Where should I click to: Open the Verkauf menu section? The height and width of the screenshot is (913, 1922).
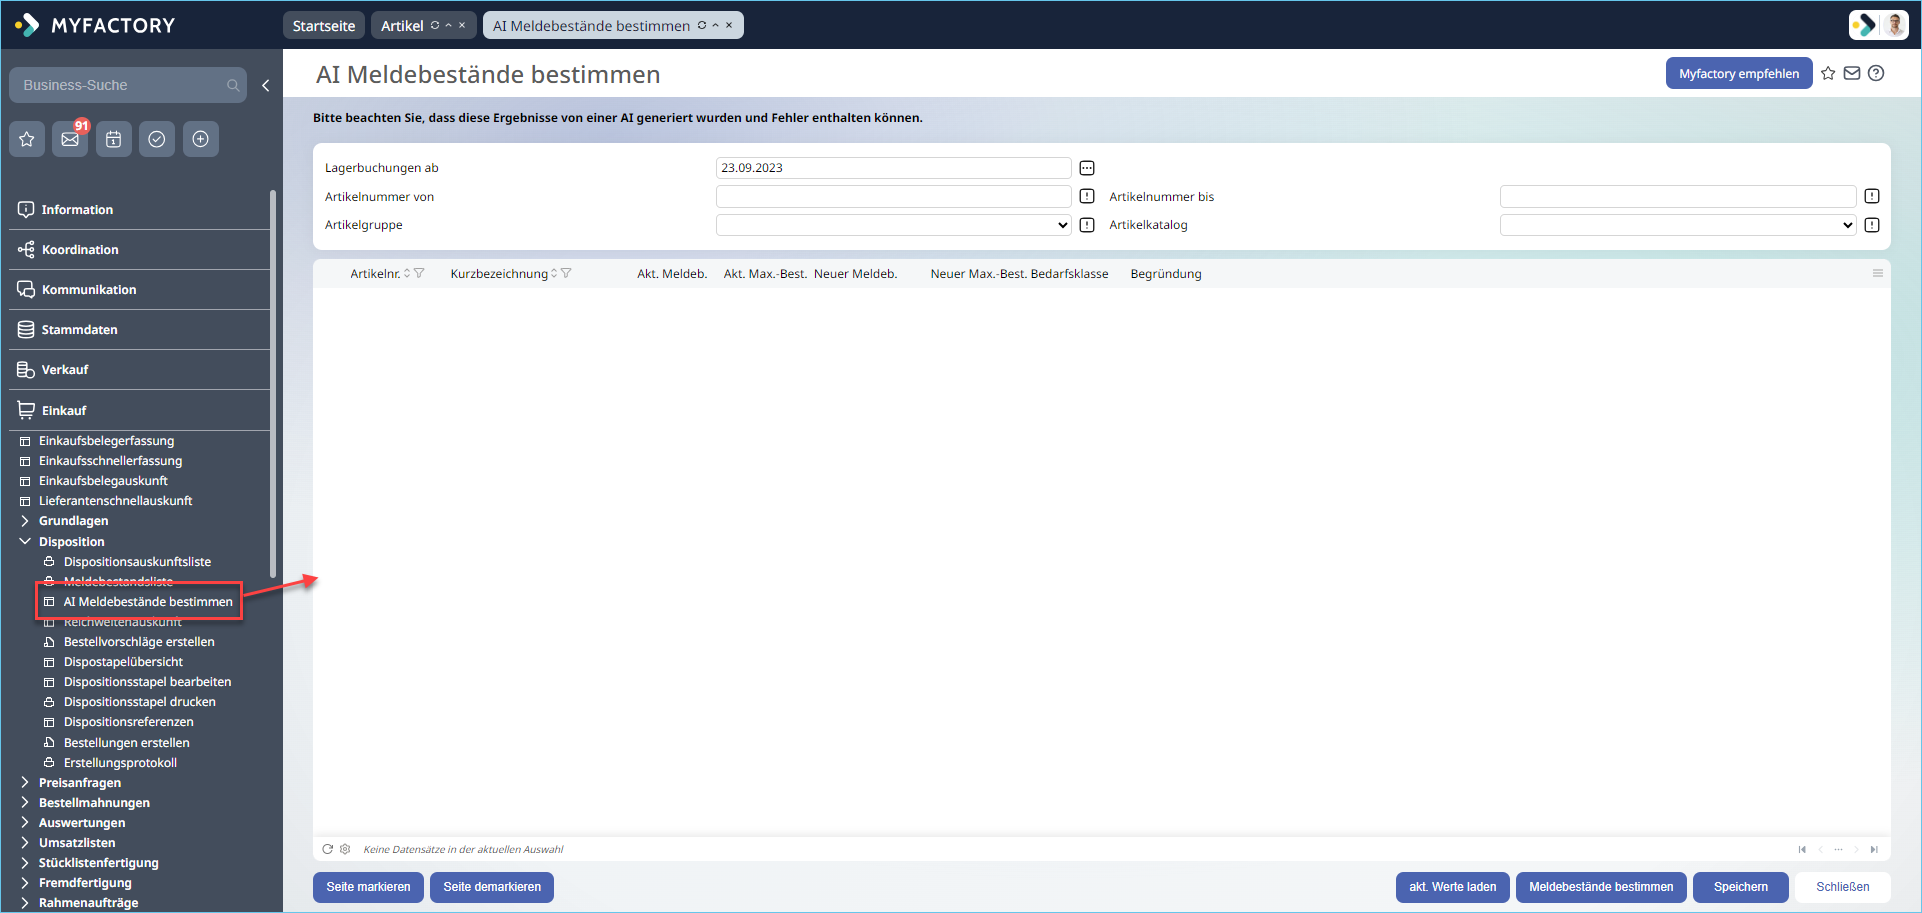pyautogui.click(x=139, y=370)
